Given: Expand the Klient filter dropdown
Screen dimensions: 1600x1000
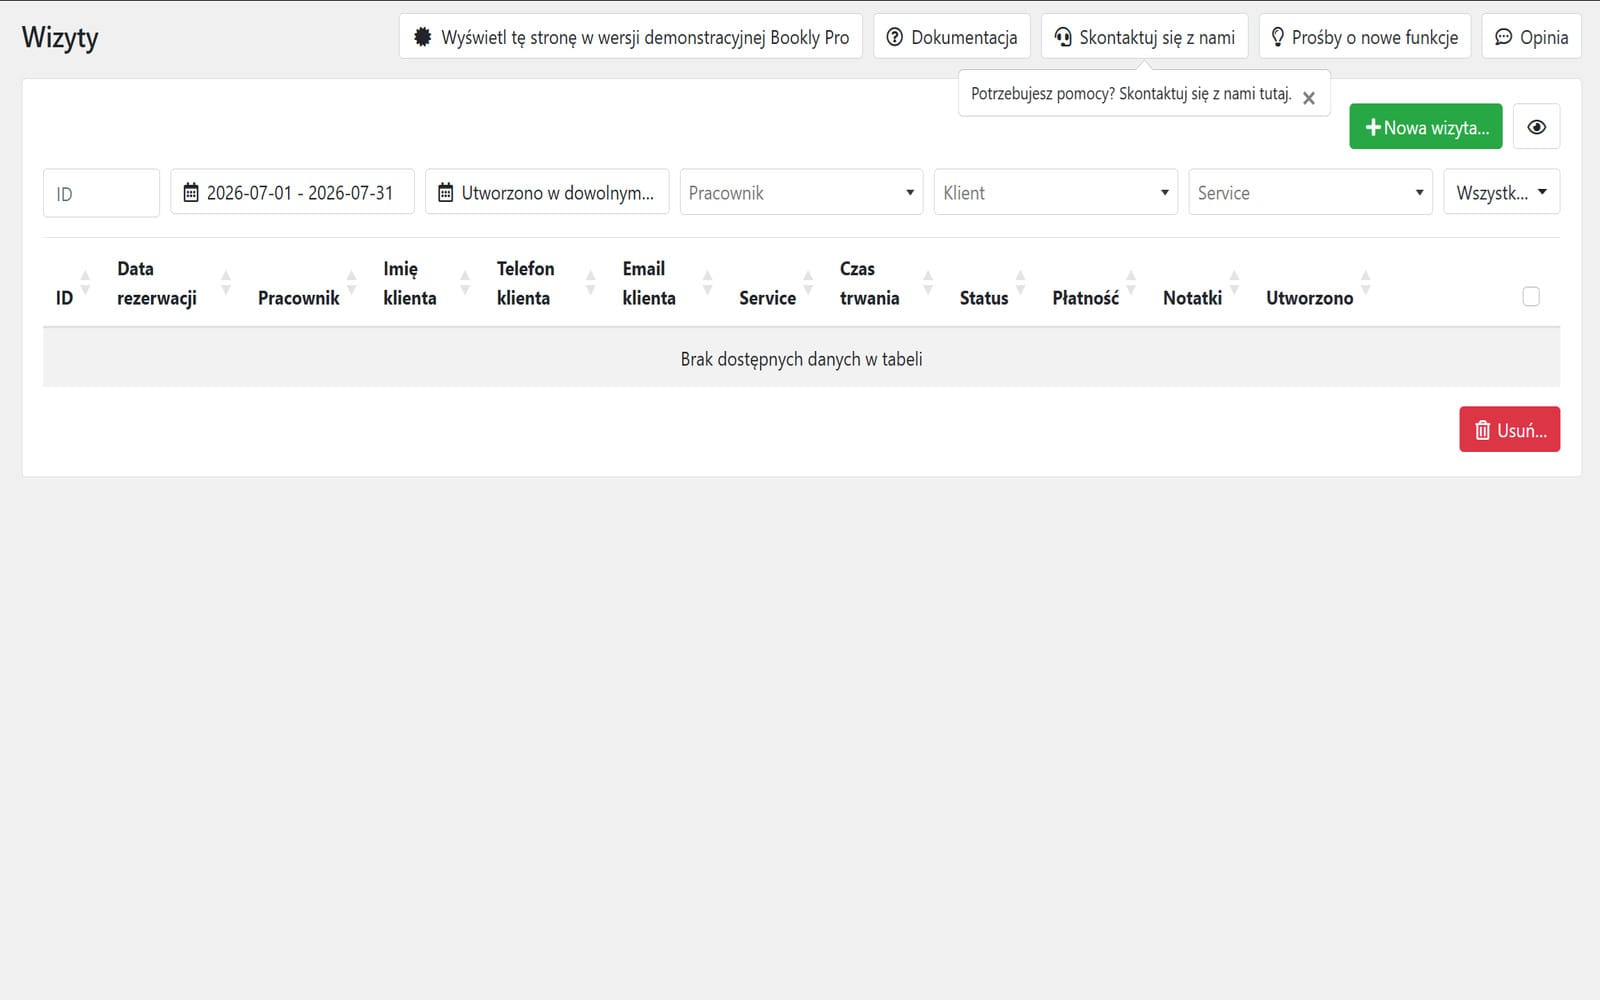Looking at the screenshot, I should pos(1056,192).
